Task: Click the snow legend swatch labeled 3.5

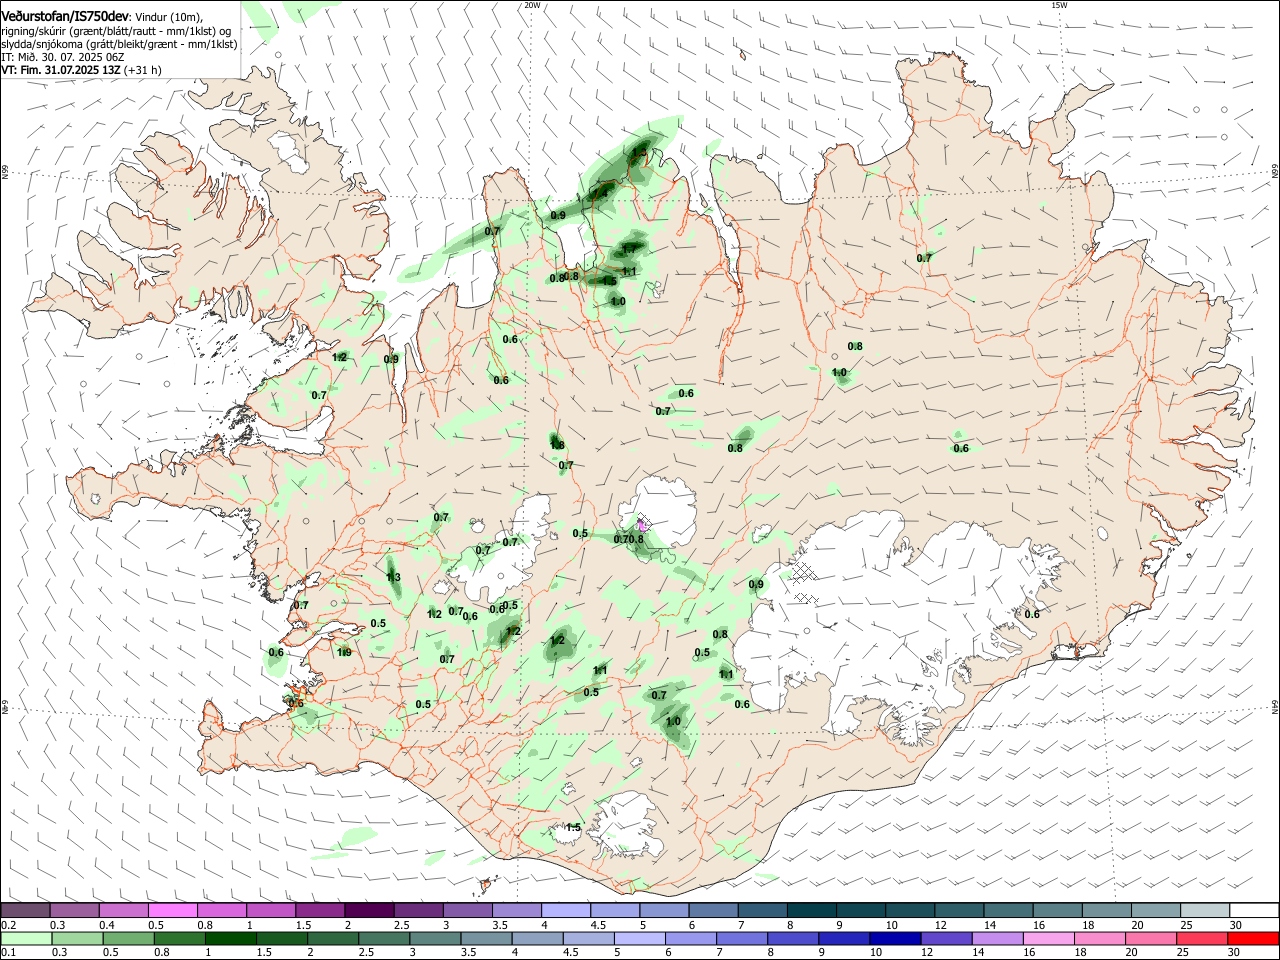Action: click(516, 911)
